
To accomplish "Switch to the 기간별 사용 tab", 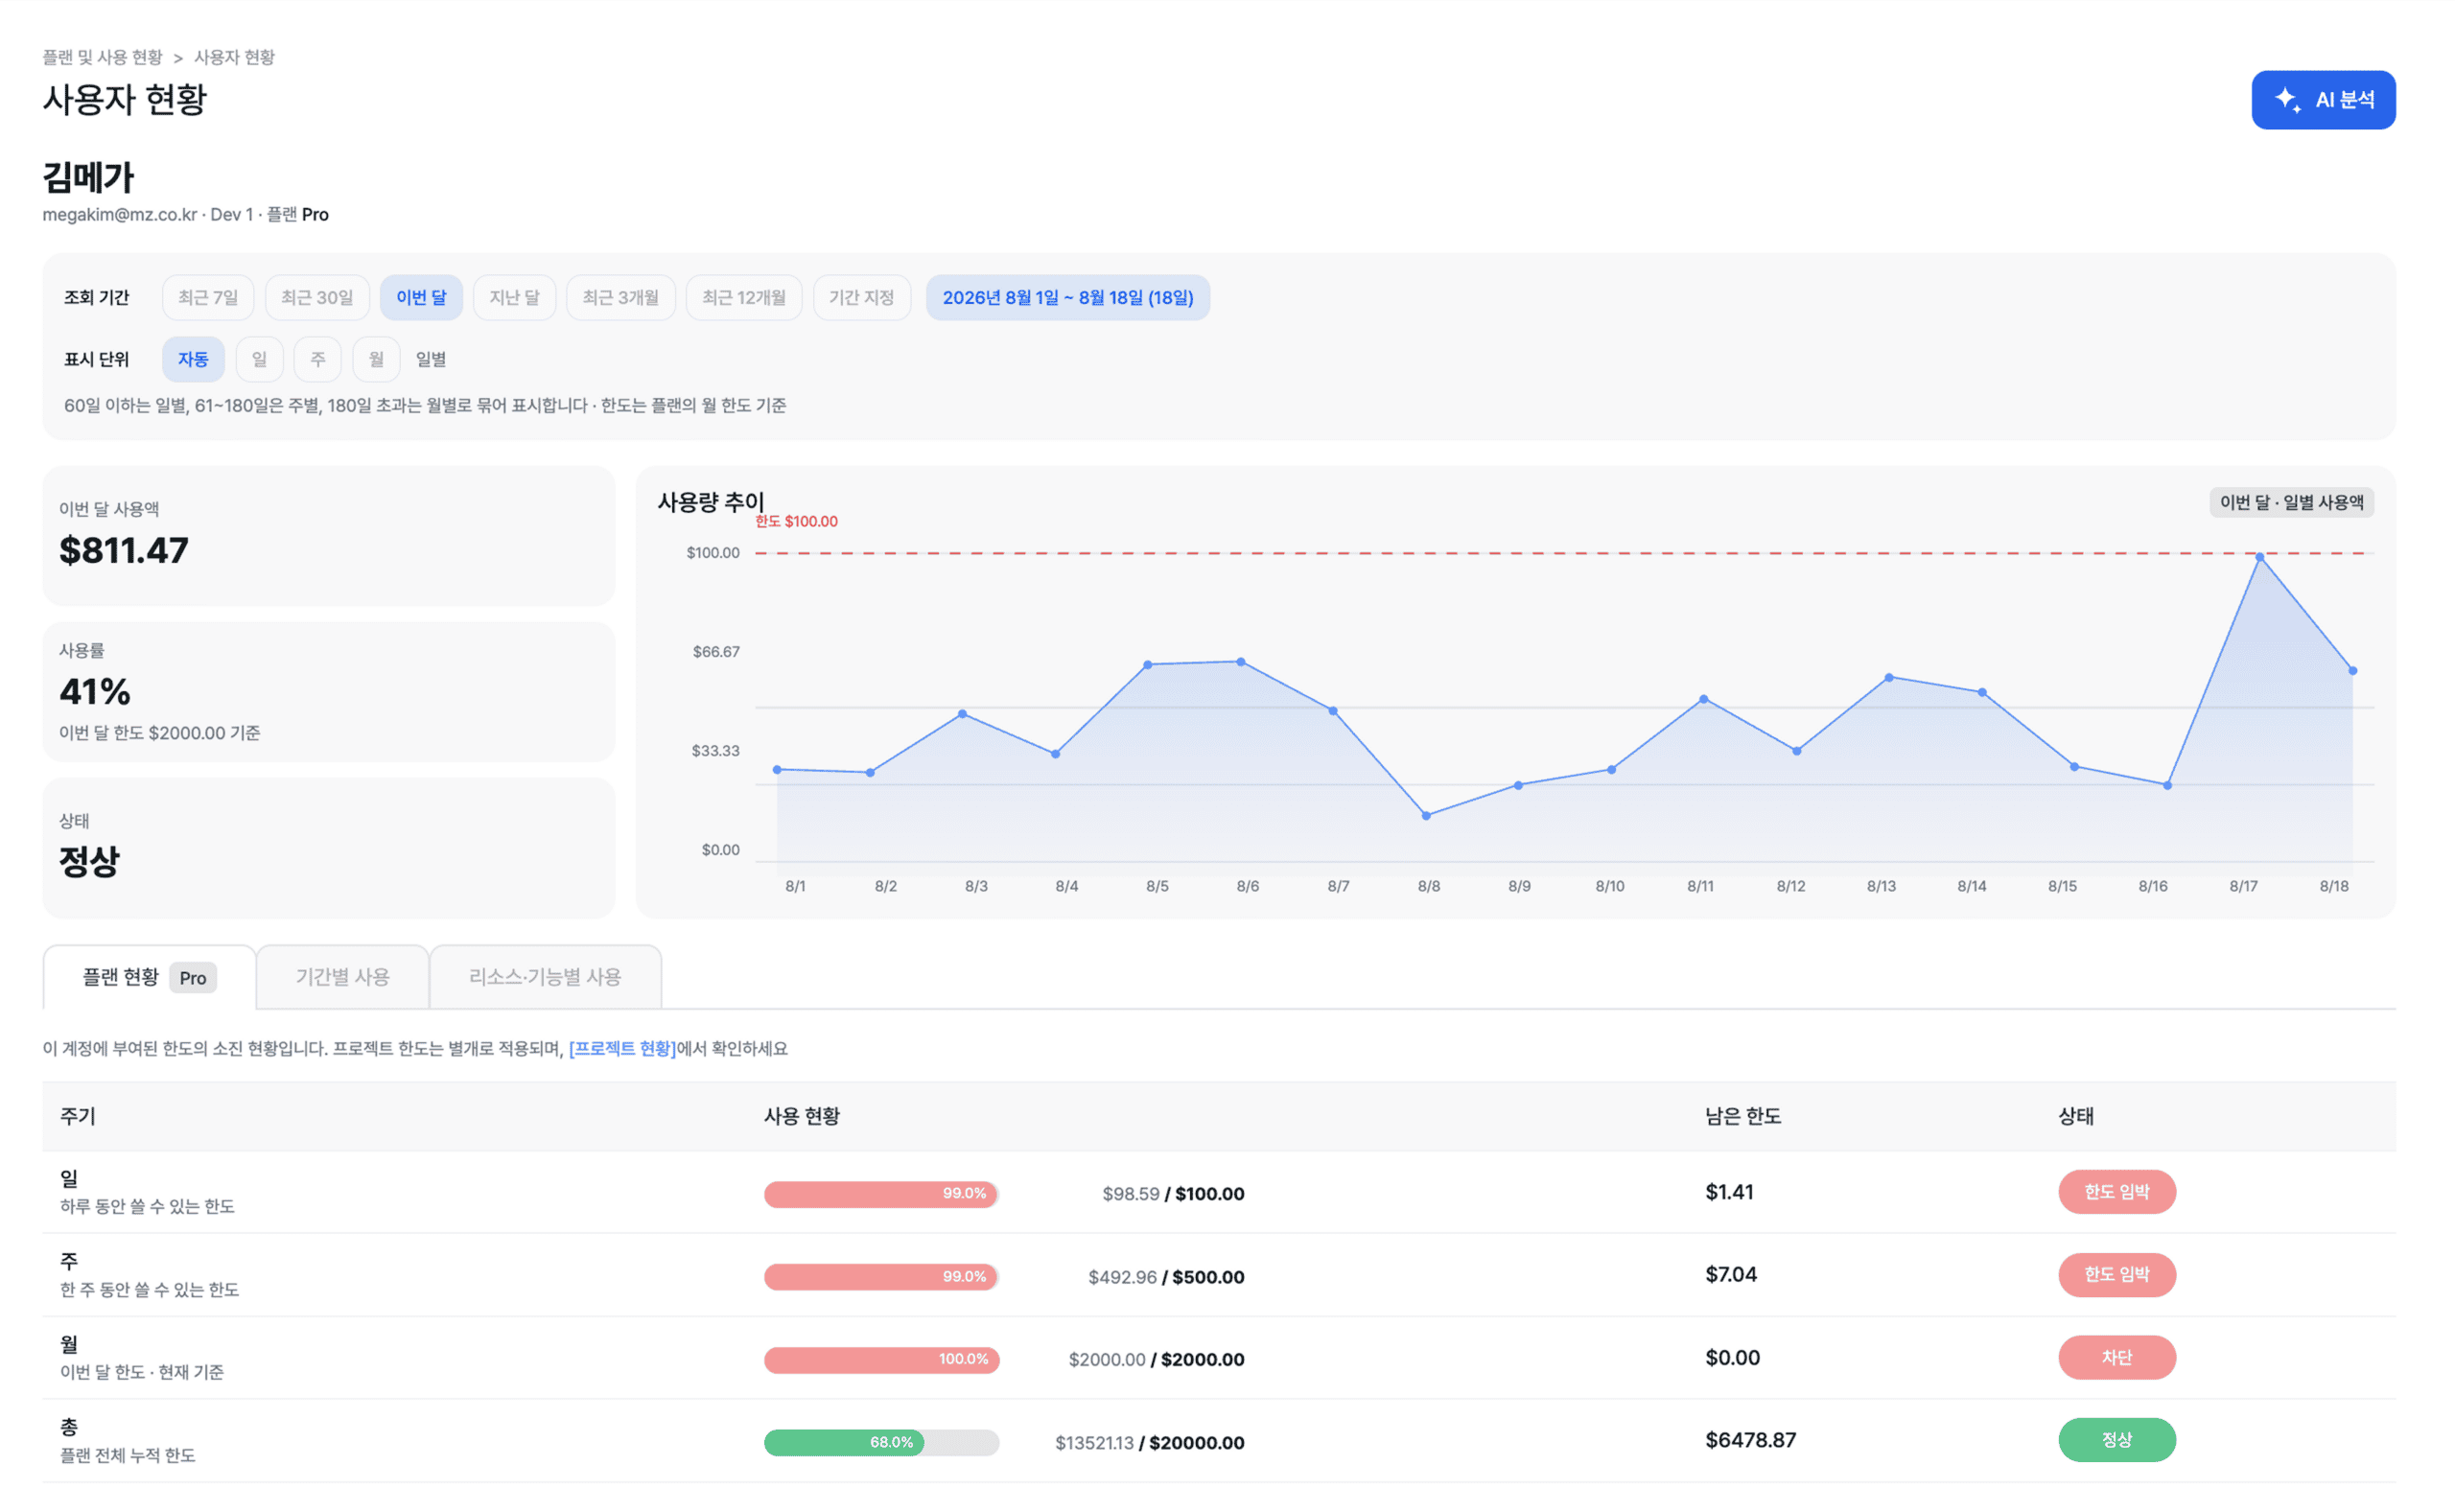I will [x=343, y=977].
